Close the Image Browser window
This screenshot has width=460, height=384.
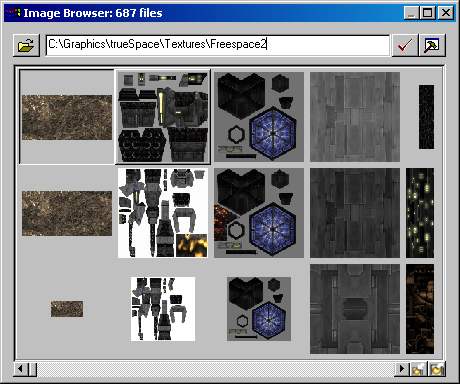[446, 13]
